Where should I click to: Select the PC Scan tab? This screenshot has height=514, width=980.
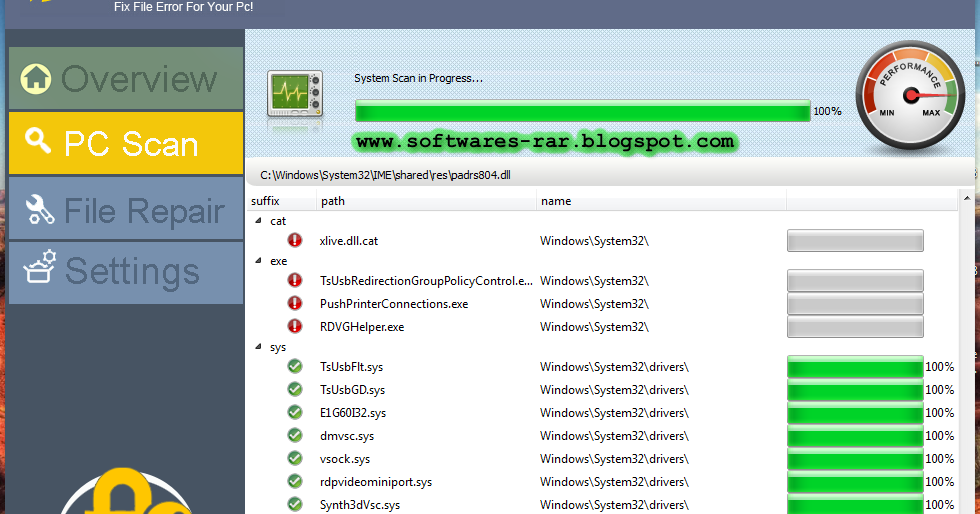(126, 143)
